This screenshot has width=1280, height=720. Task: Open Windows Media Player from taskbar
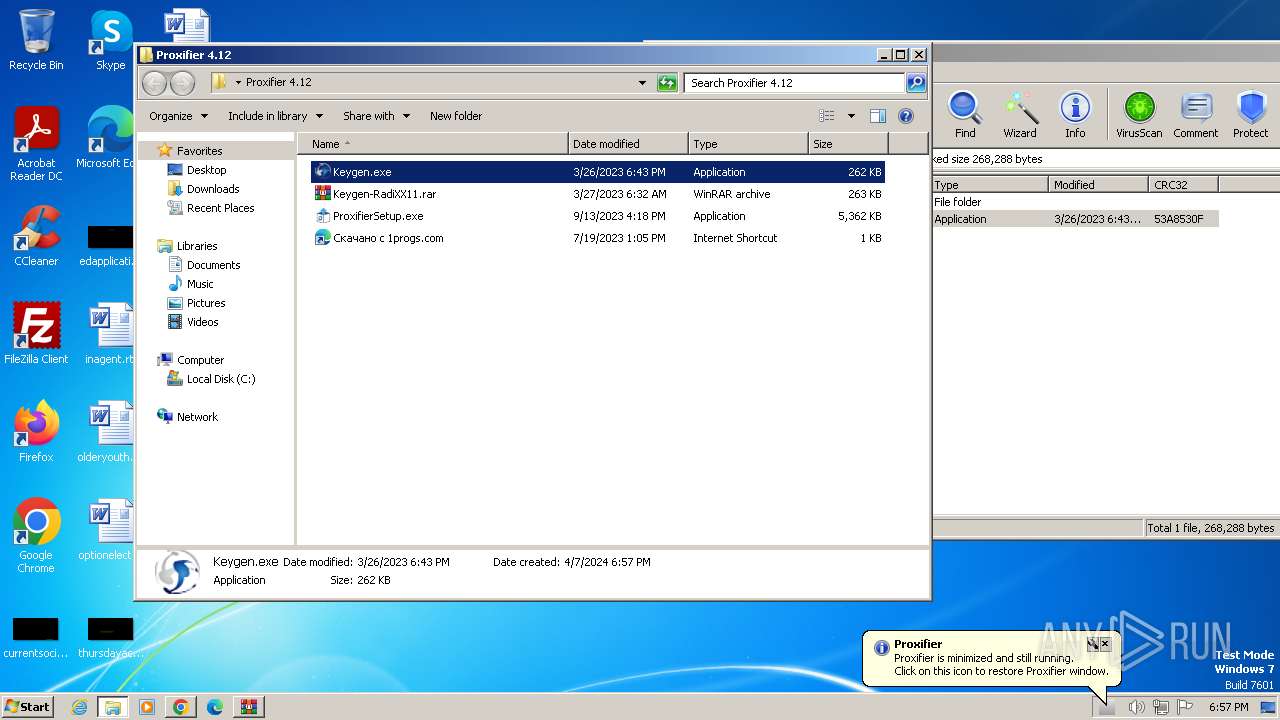(147, 707)
